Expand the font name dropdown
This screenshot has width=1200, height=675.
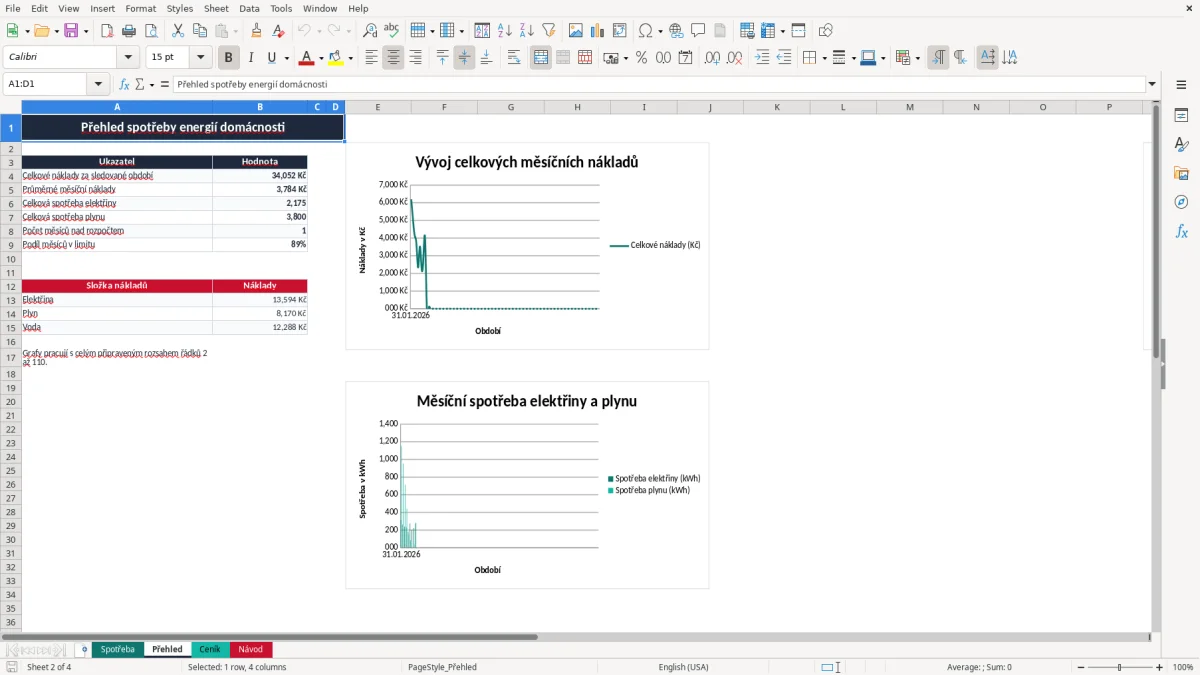pyautogui.click(x=128, y=58)
